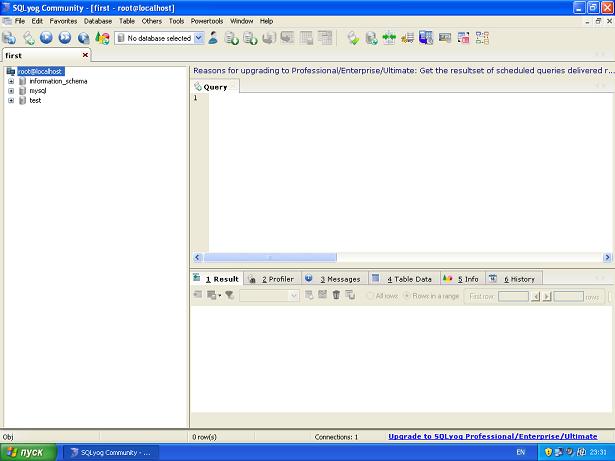Click the new connection toolbar icon

[9, 38]
